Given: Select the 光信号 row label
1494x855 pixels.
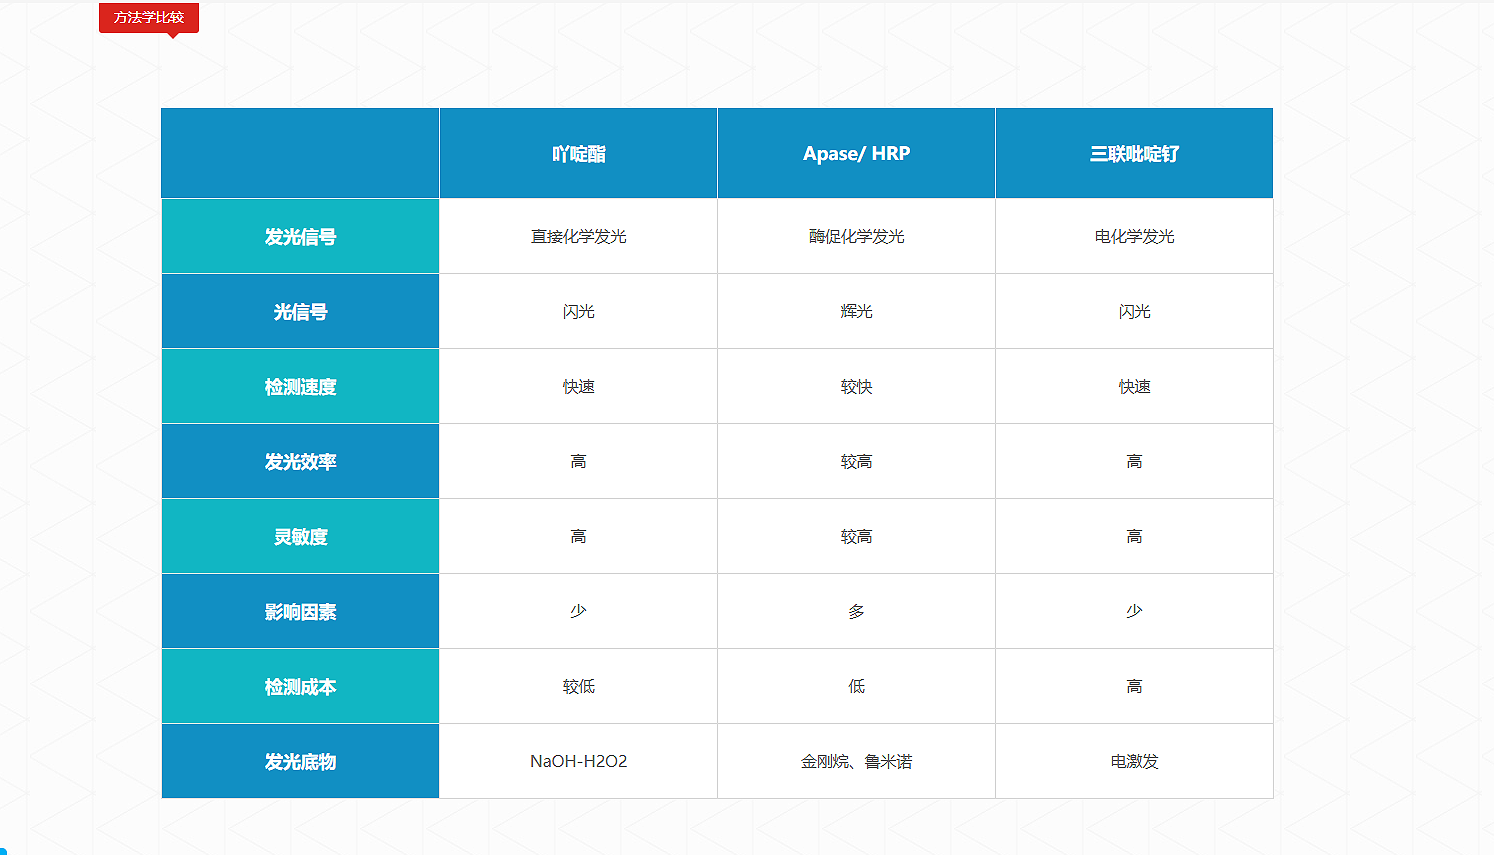Looking at the screenshot, I should coord(300,312).
